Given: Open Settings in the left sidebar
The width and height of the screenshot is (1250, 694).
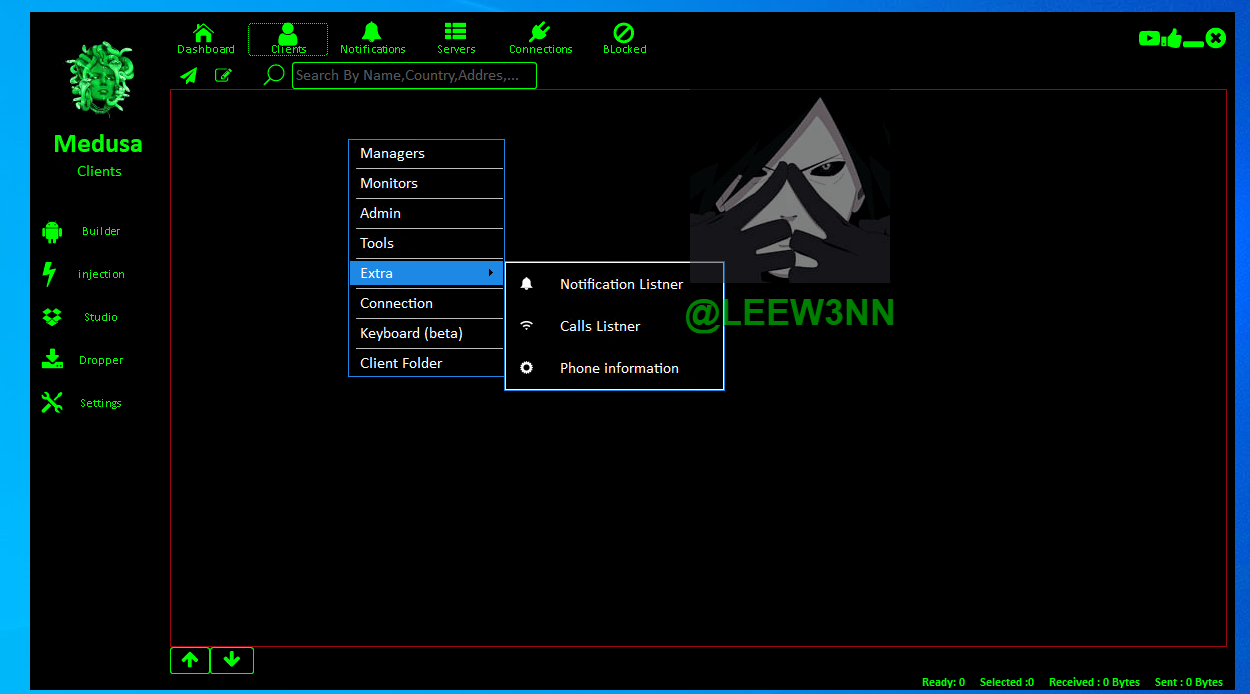Looking at the screenshot, I should point(100,403).
